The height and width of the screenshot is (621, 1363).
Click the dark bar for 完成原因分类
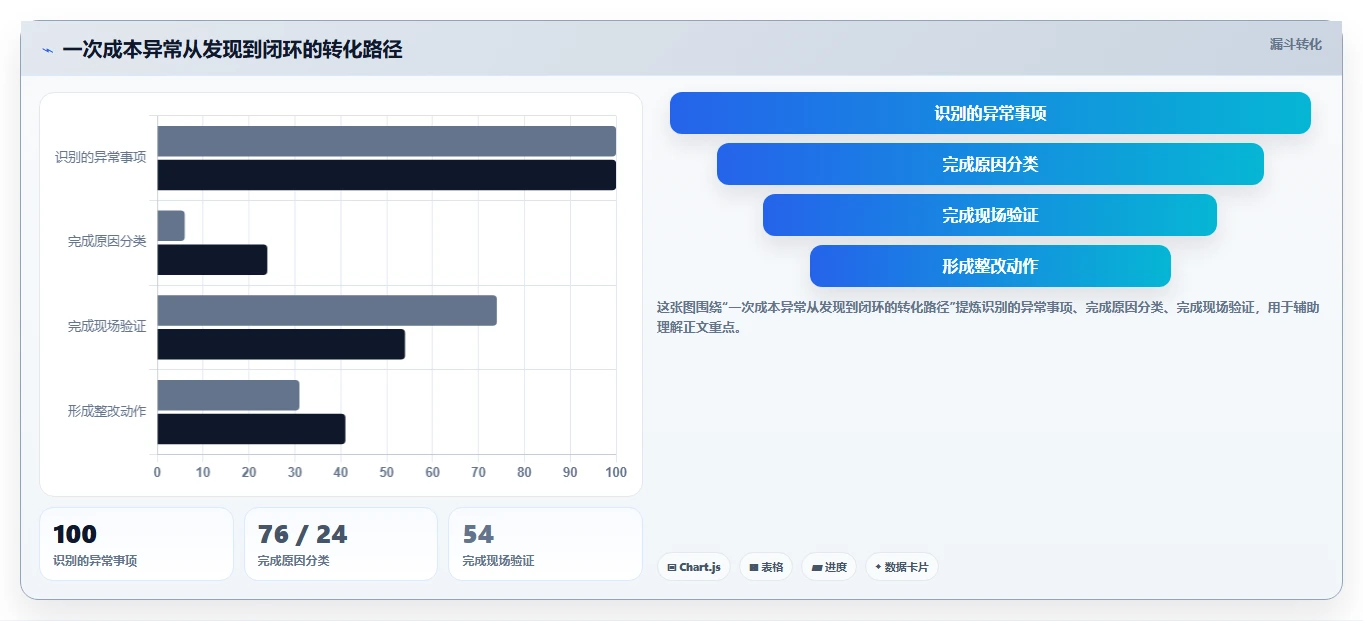click(x=212, y=260)
